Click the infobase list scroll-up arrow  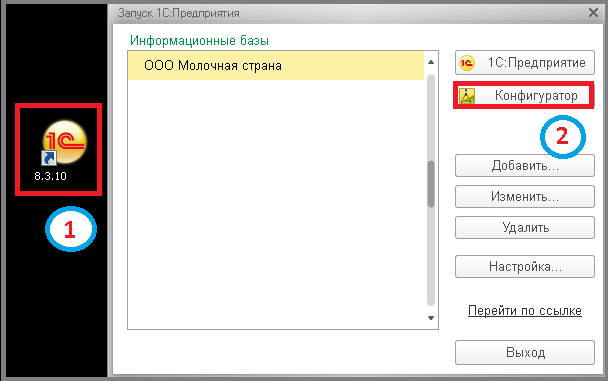pos(431,62)
